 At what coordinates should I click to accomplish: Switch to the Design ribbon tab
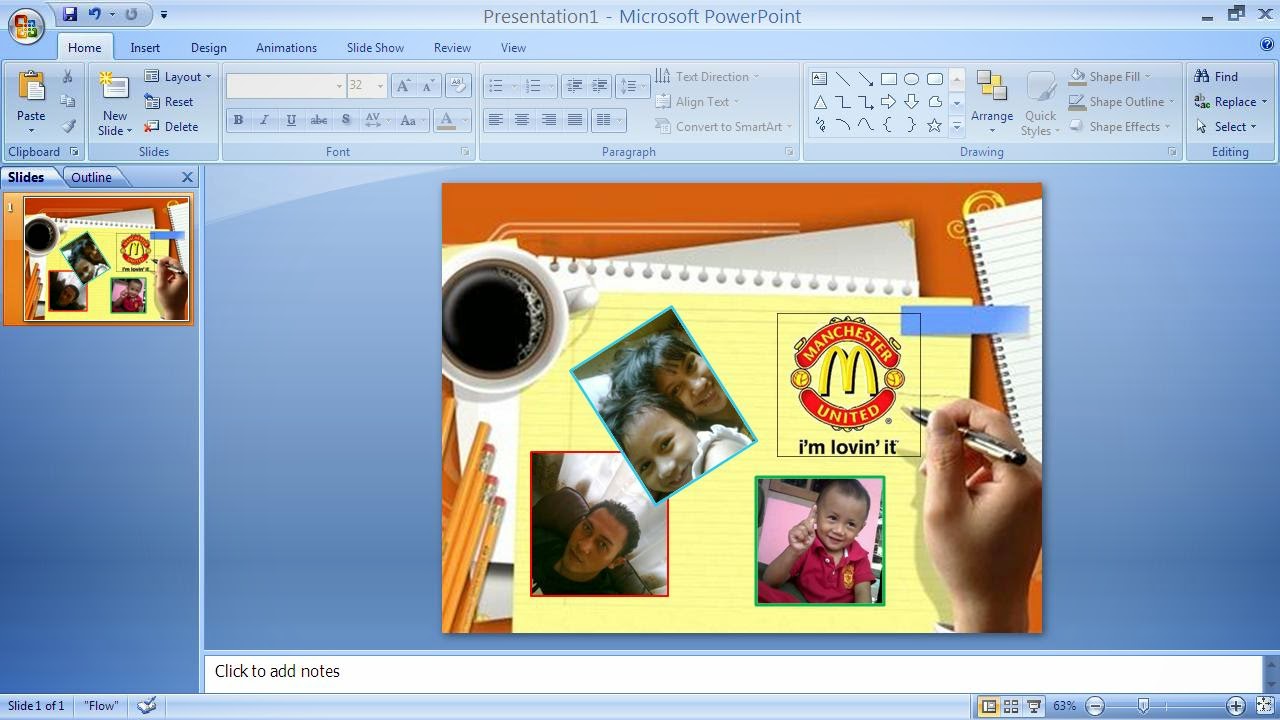click(x=208, y=47)
